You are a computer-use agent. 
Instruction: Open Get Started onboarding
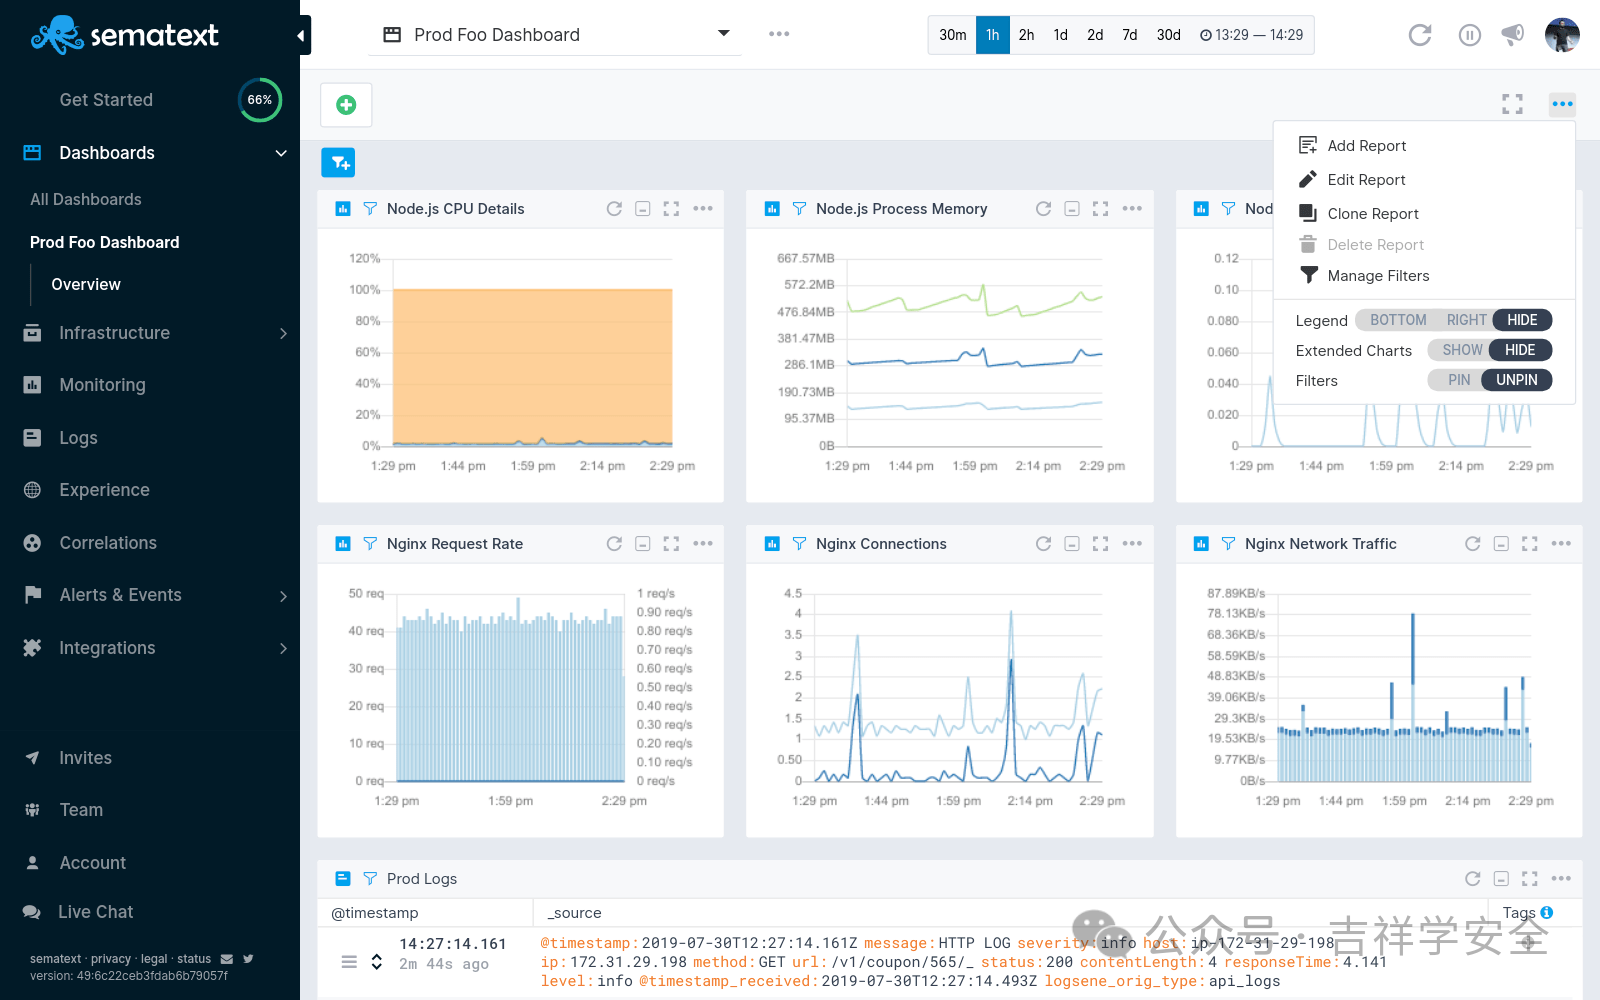pos(106,100)
